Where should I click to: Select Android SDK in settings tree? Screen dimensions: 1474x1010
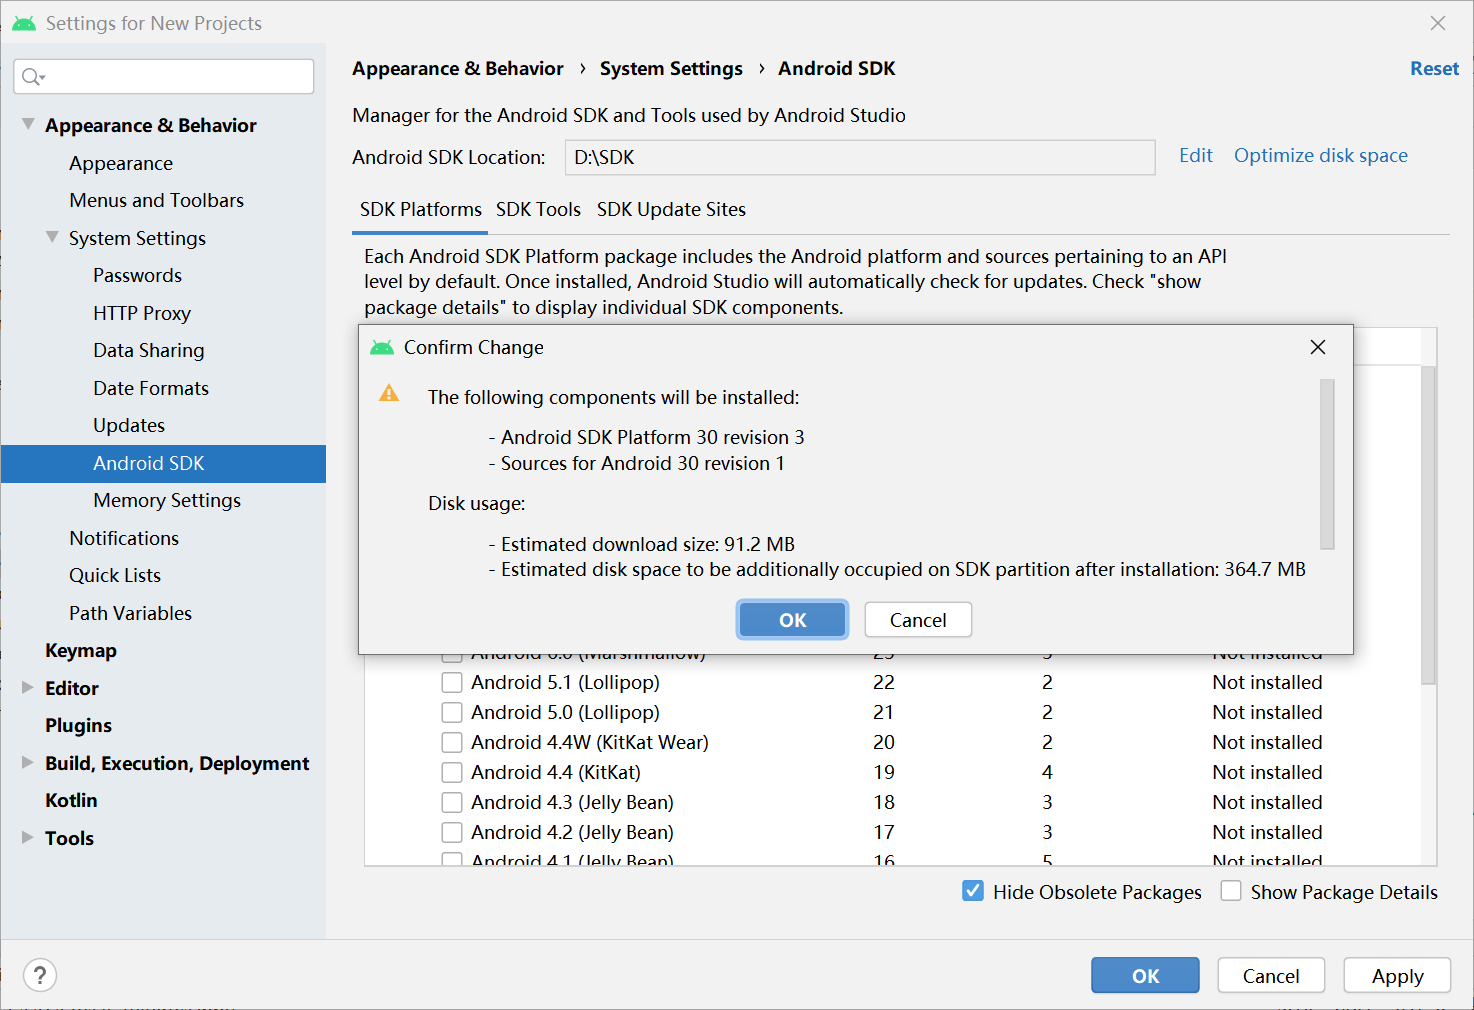[x=163, y=463]
